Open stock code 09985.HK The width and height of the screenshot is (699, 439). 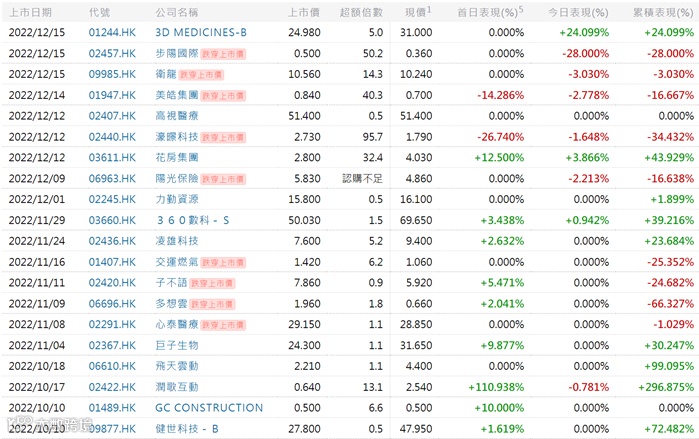[x=112, y=74]
